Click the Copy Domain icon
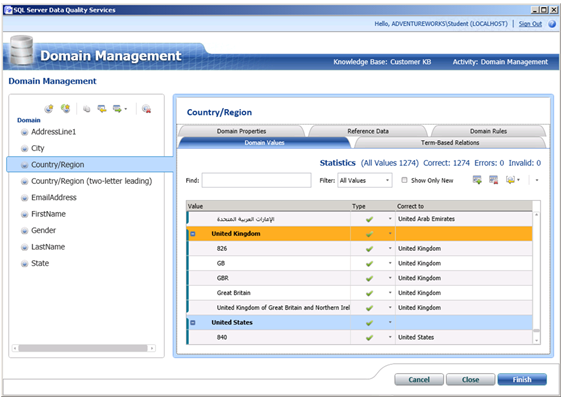563x400 pixels. tap(87, 109)
